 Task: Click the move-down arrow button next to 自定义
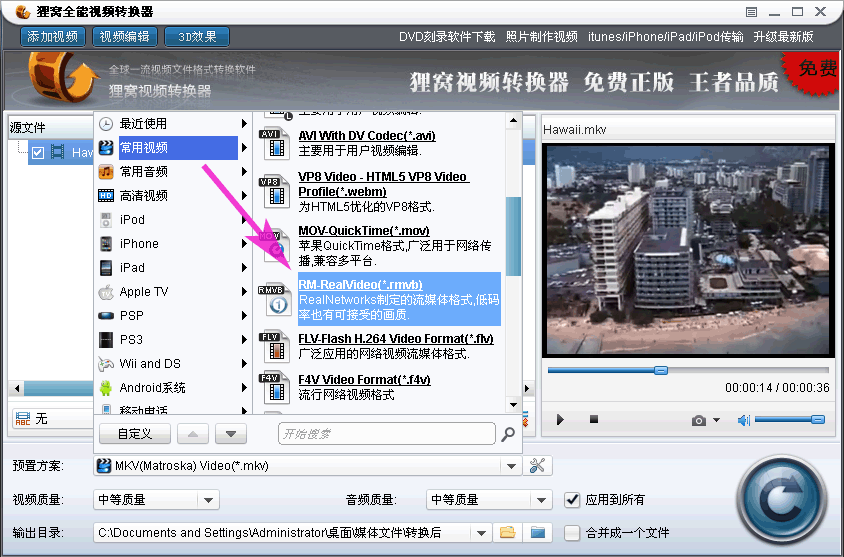coord(231,434)
